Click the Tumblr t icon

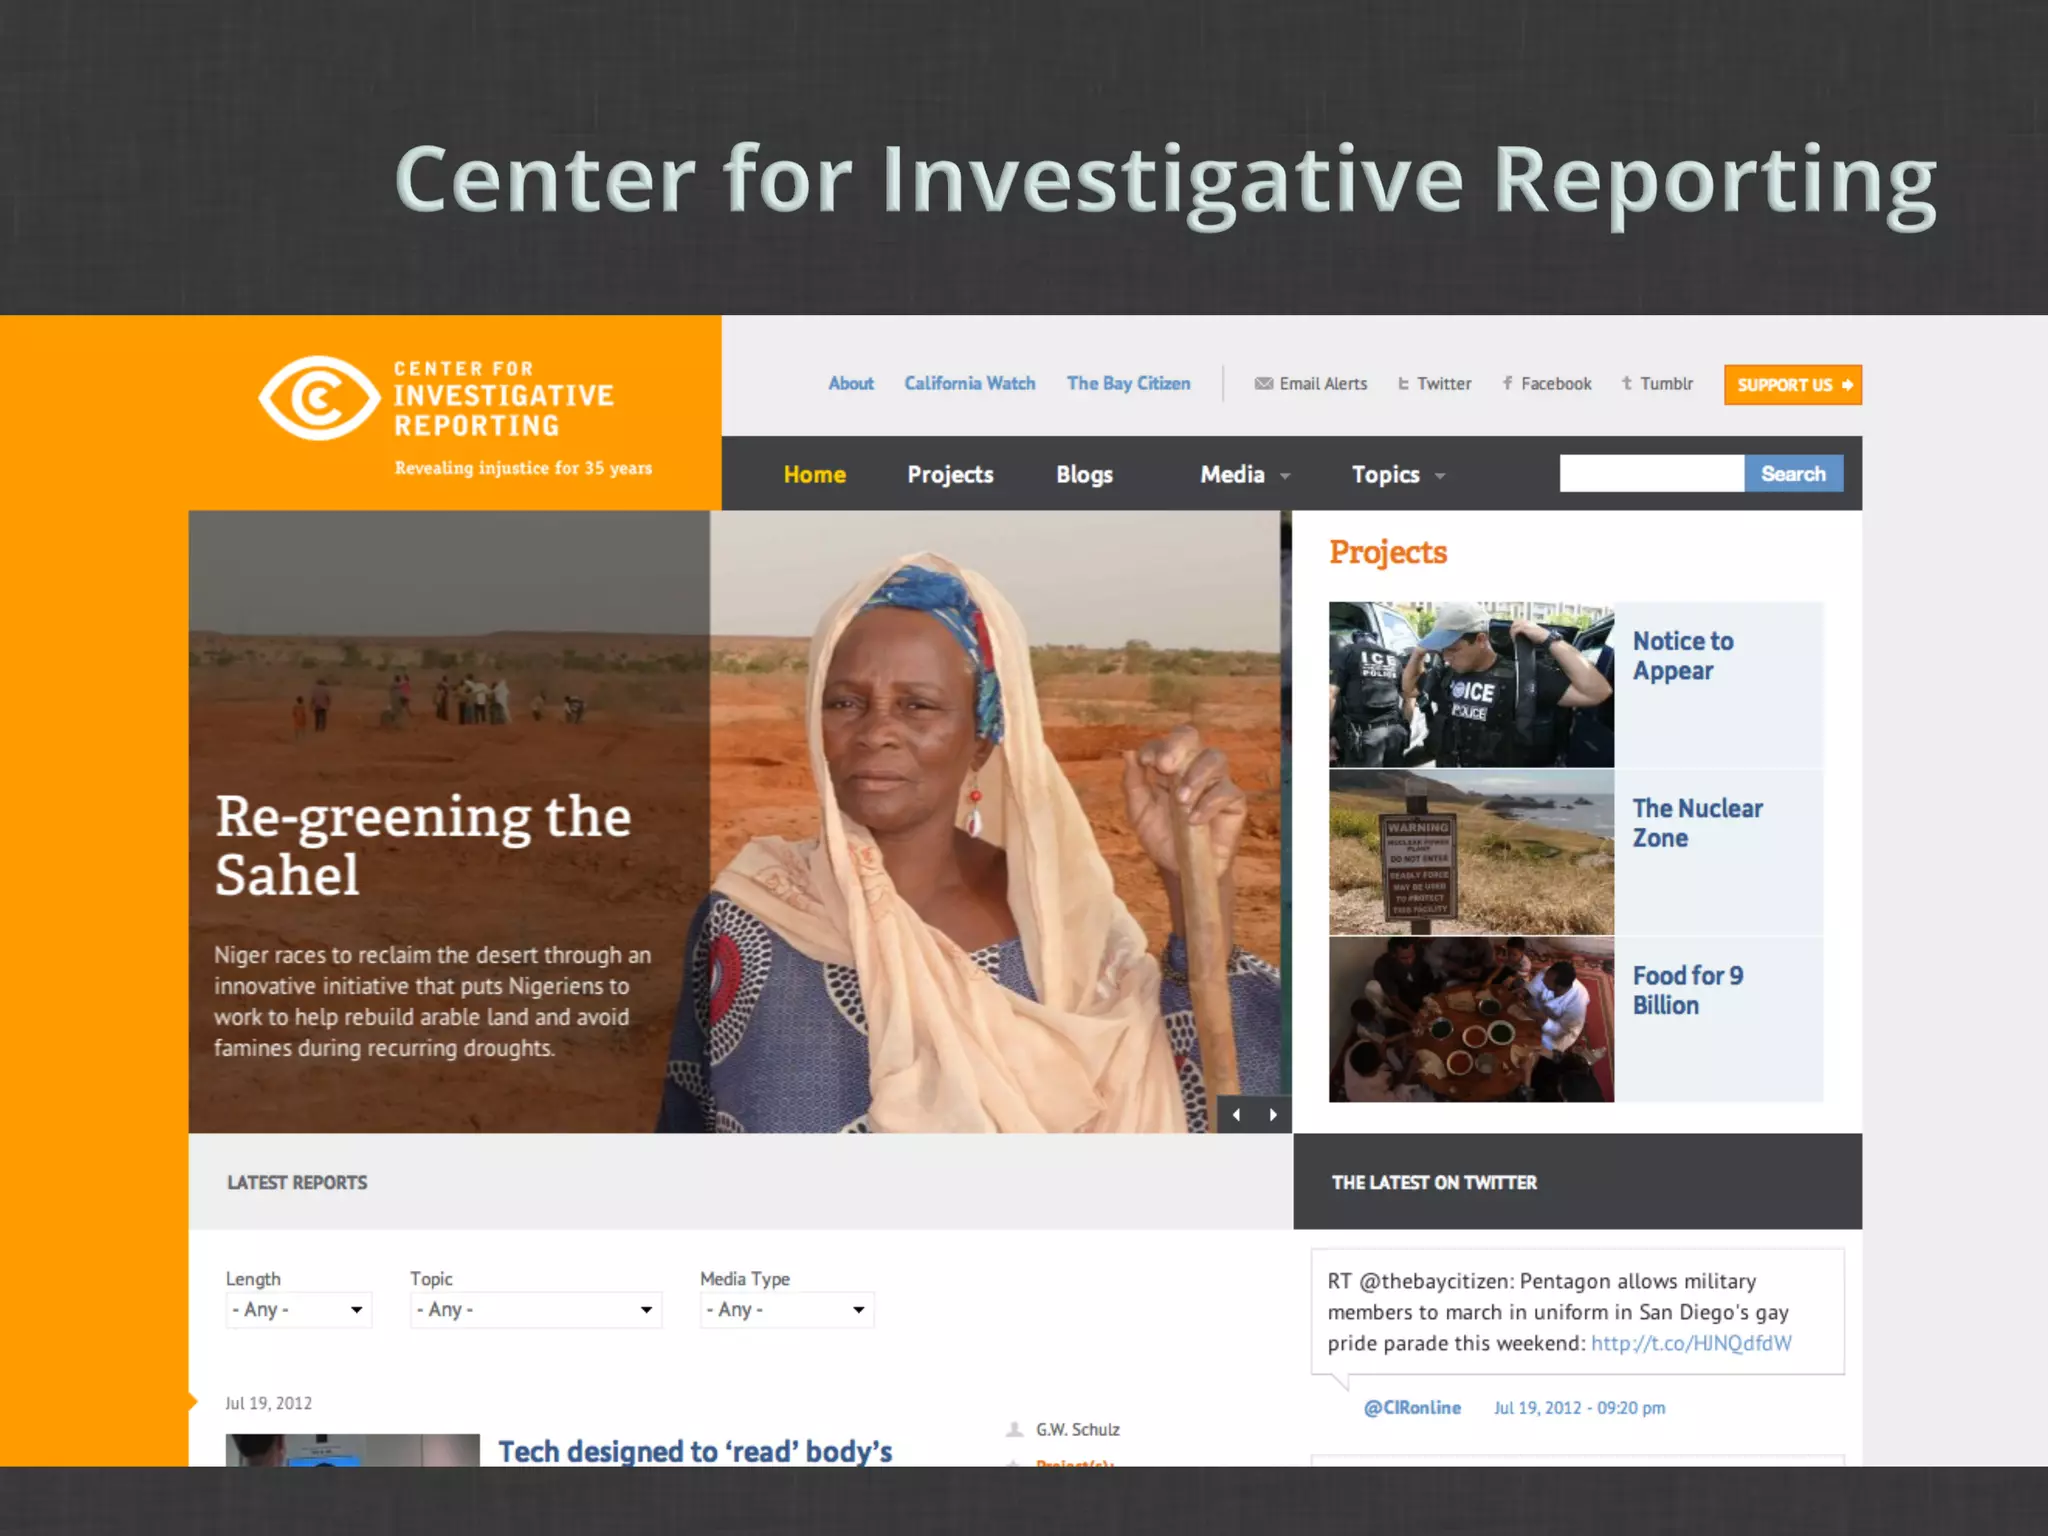(1627, 384)
